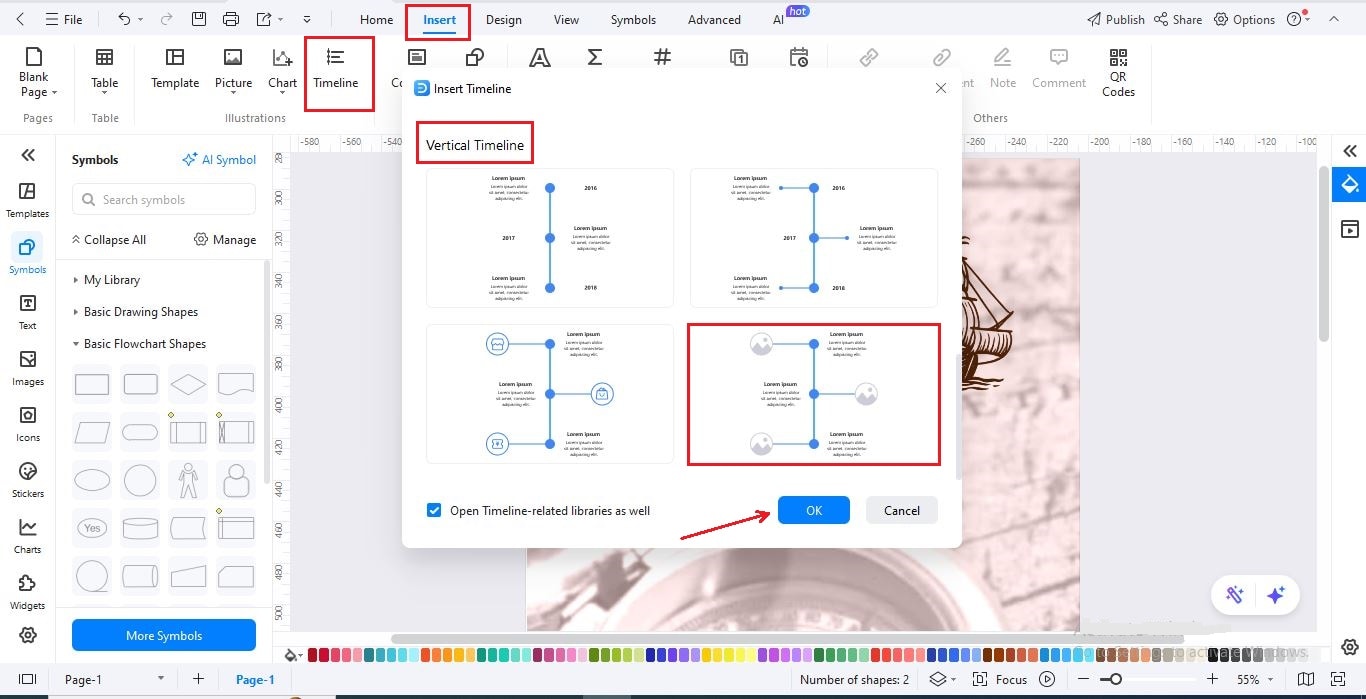Screen dimensions: 1366x699
Task: Open the Icons sidebar panel
Action: coord(28,424)
